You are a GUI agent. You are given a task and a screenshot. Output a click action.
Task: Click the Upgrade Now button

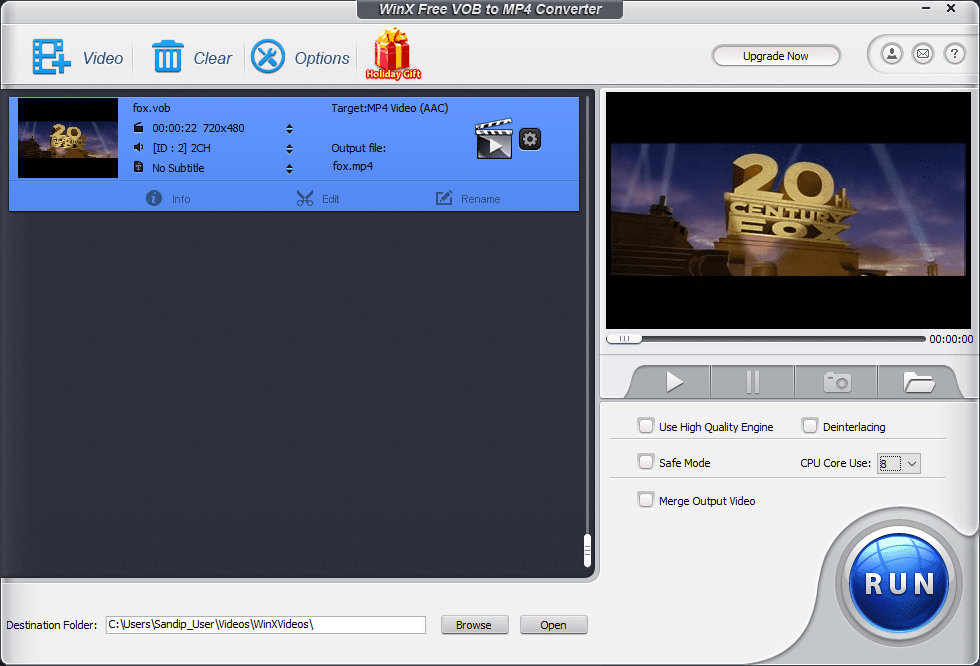[x=776, y=56]
